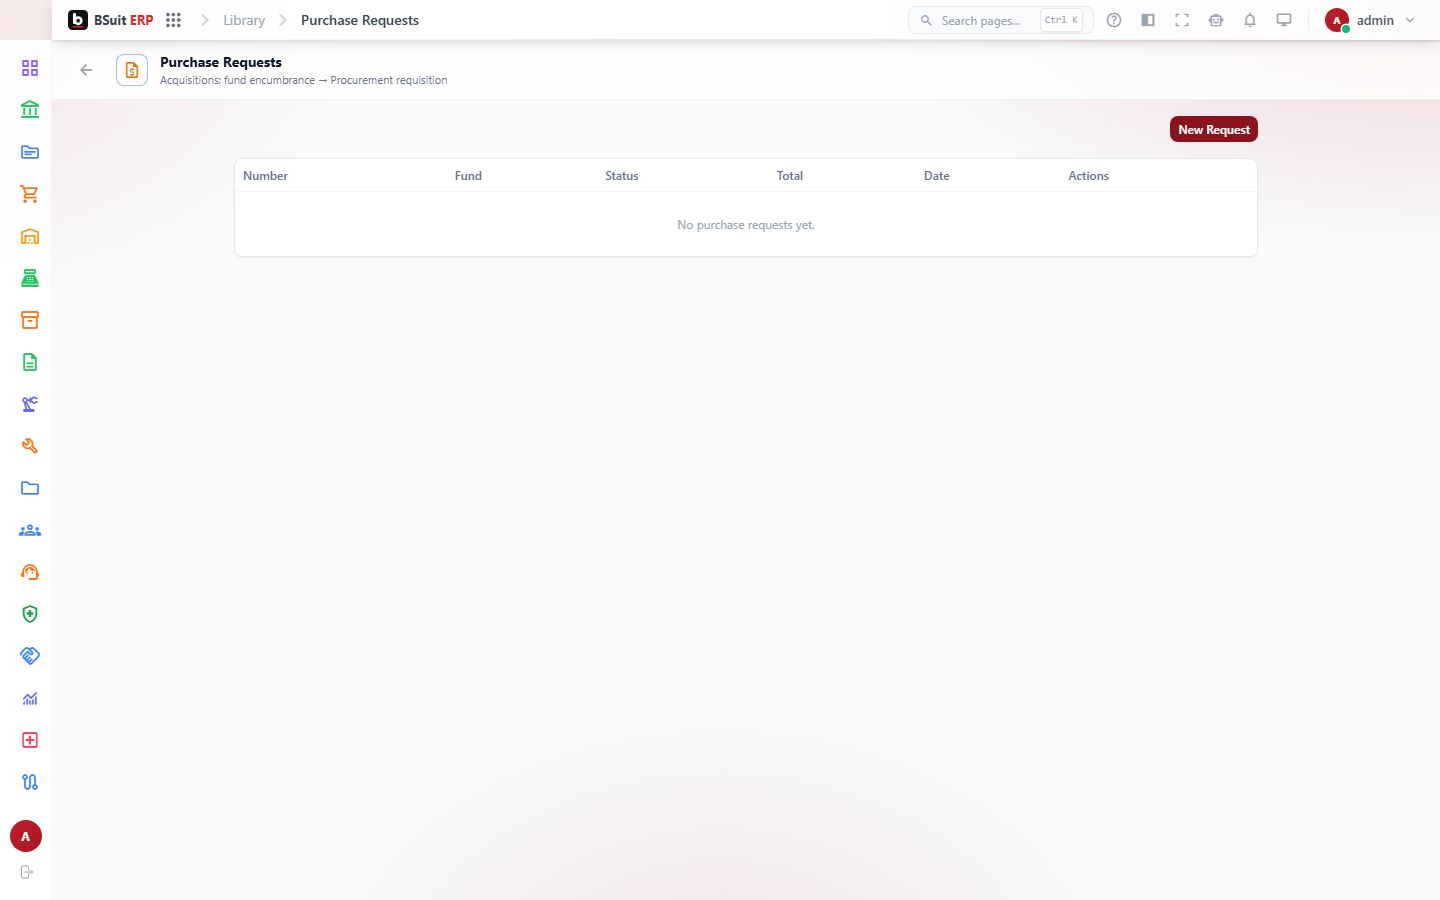The width and height of the screenshot is (1440, 900).
Task: Toggle fullscreen mode icon
Action: [x=1182, y=20]
